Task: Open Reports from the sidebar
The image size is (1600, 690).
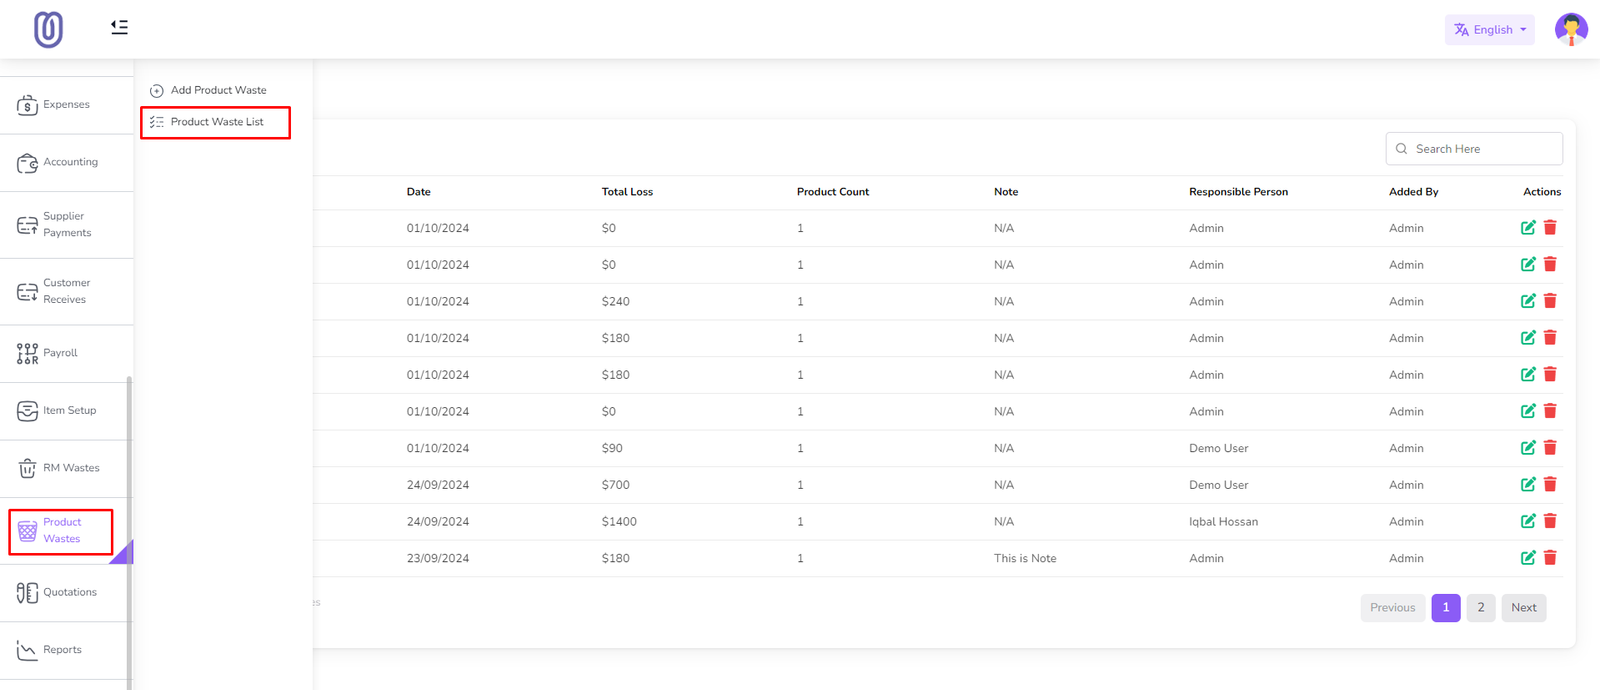Action: pos(62,650)
